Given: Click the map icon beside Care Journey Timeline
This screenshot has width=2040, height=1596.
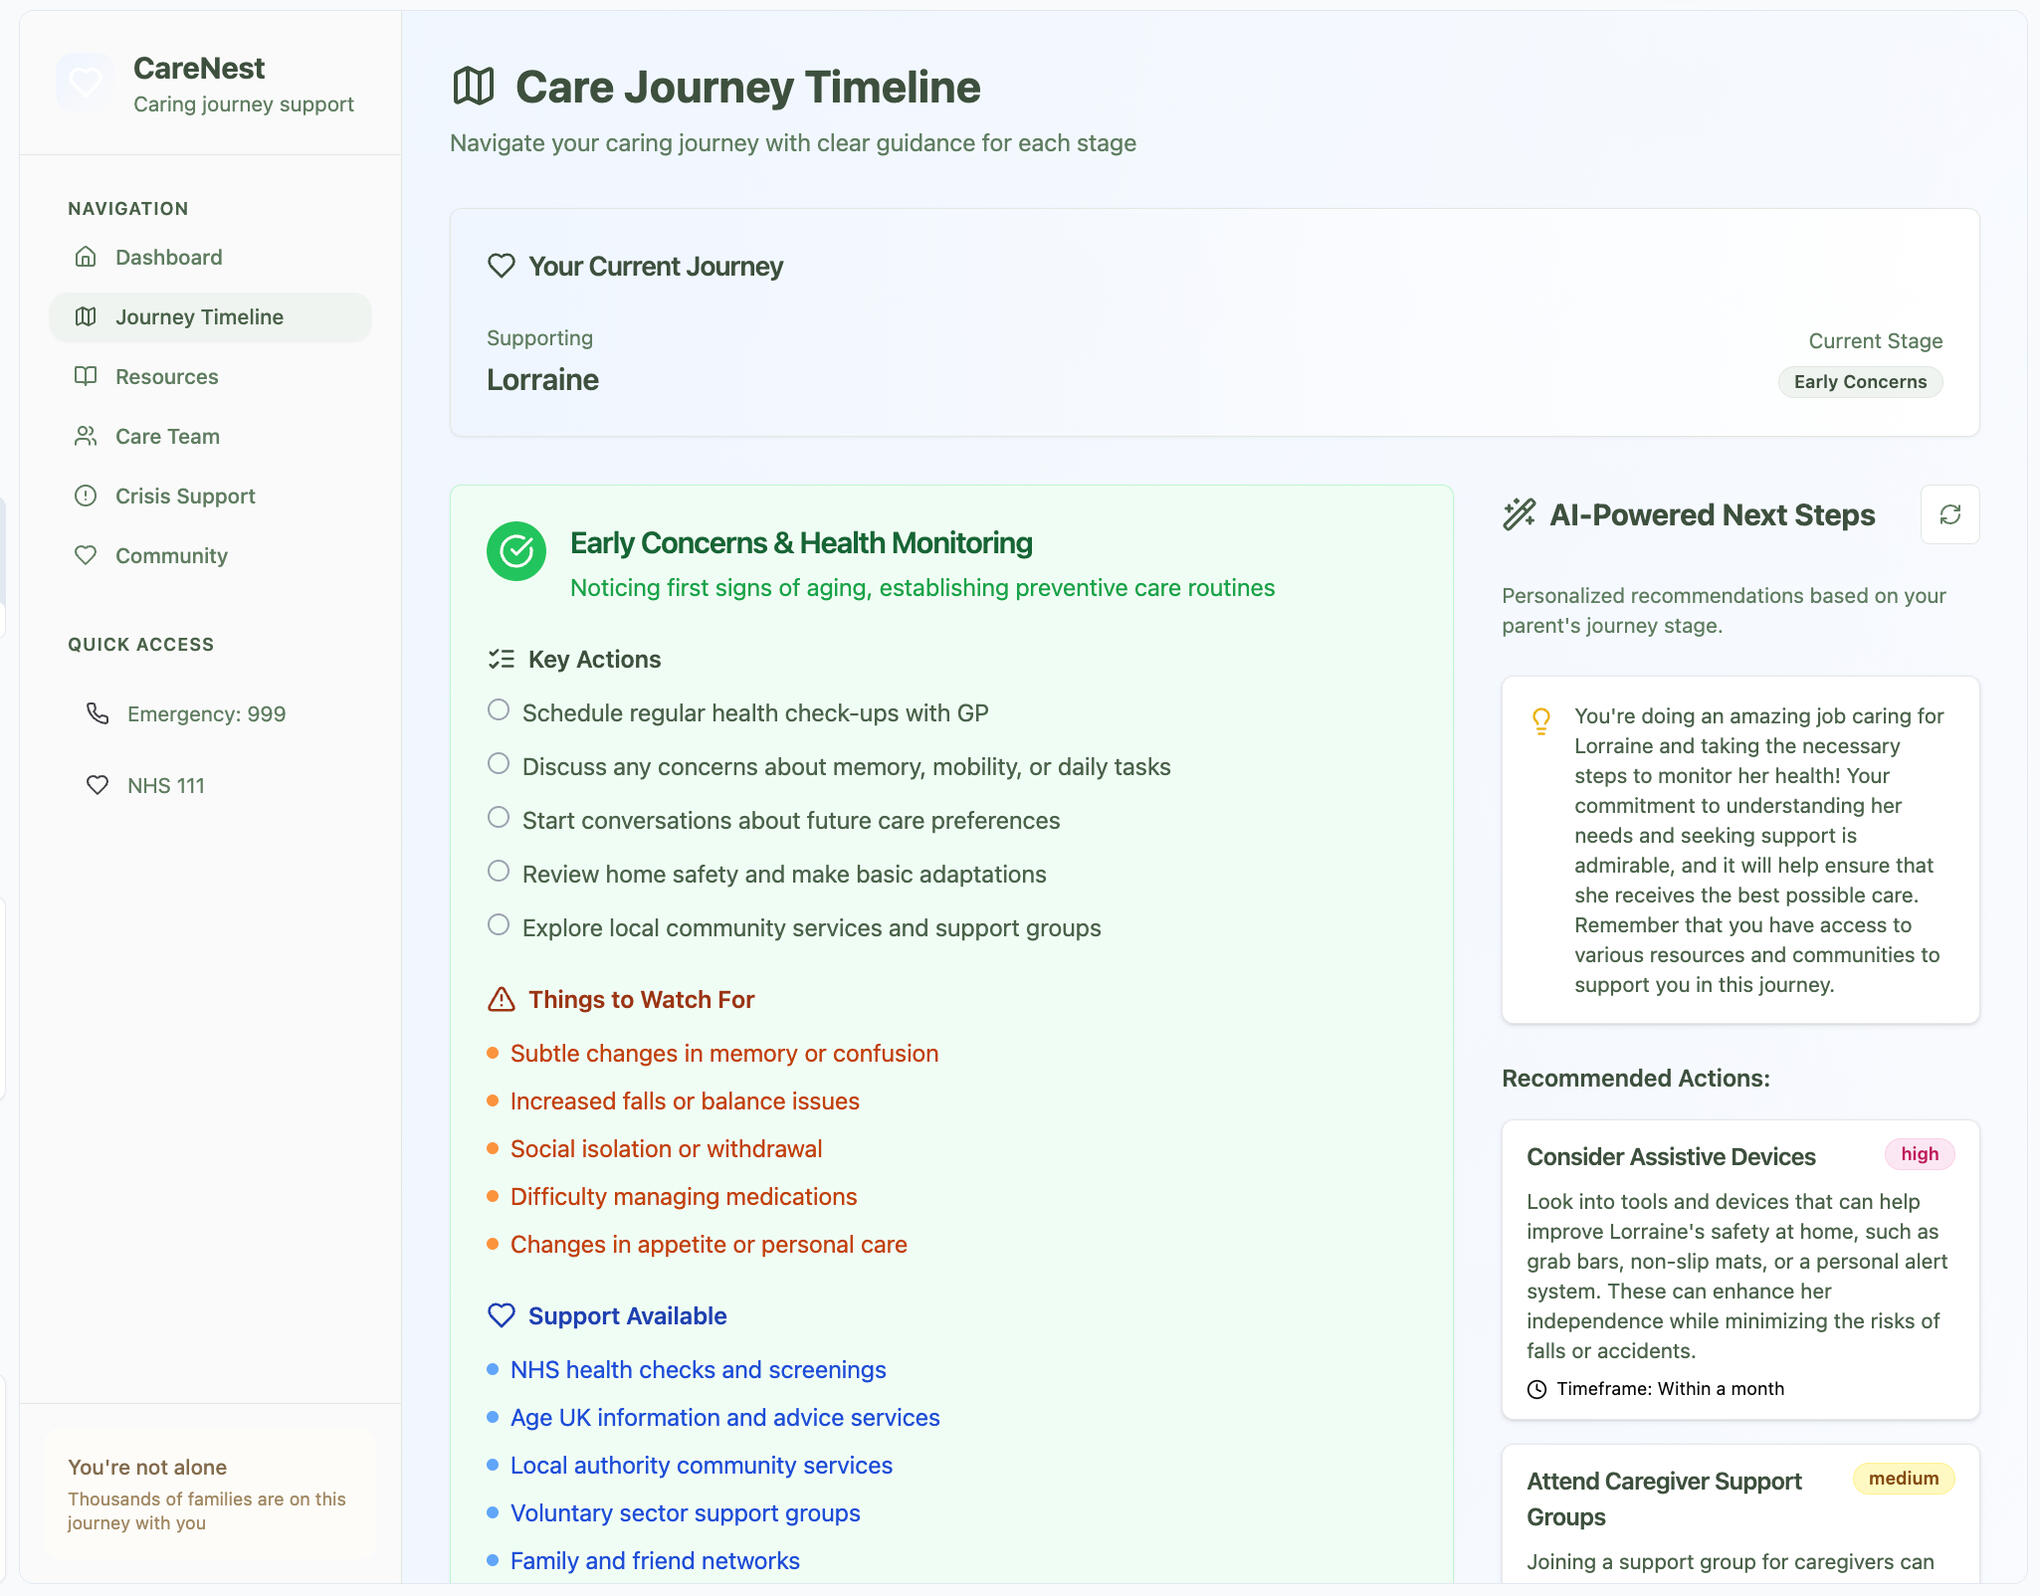Looking at the screenshot, I should 474,87.
